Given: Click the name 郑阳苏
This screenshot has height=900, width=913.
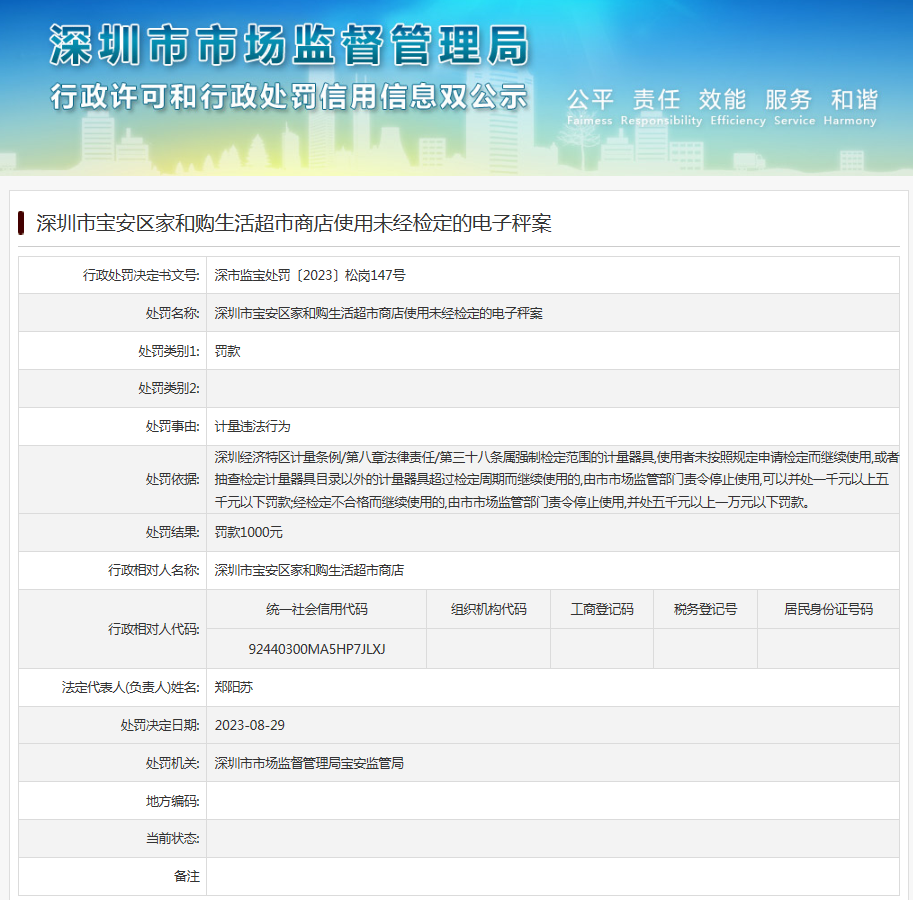Looking at the screenshot, I should coord(233,688).
